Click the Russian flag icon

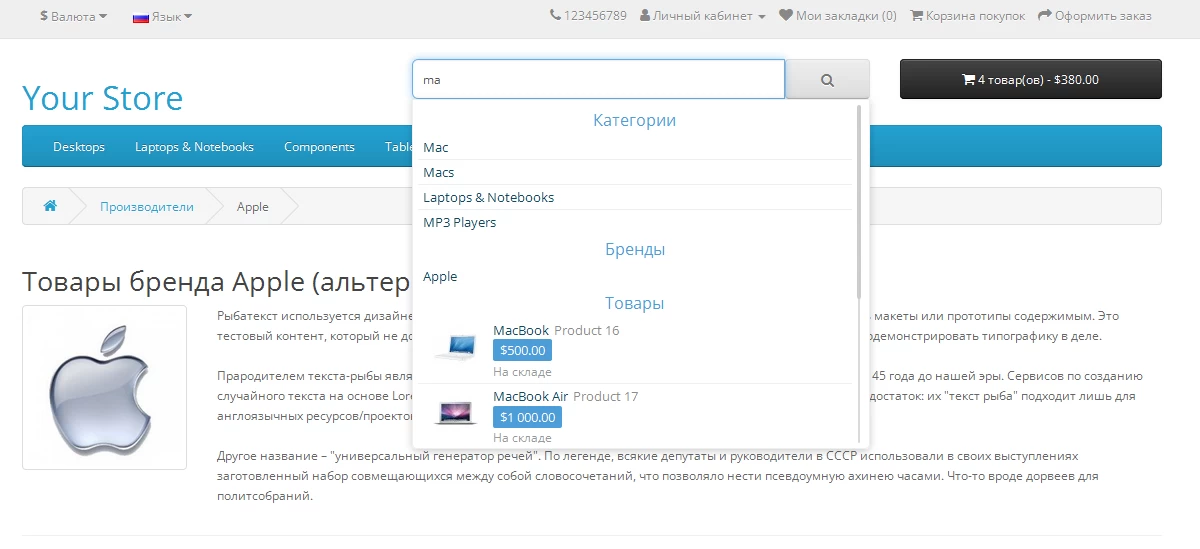point(140,17)
